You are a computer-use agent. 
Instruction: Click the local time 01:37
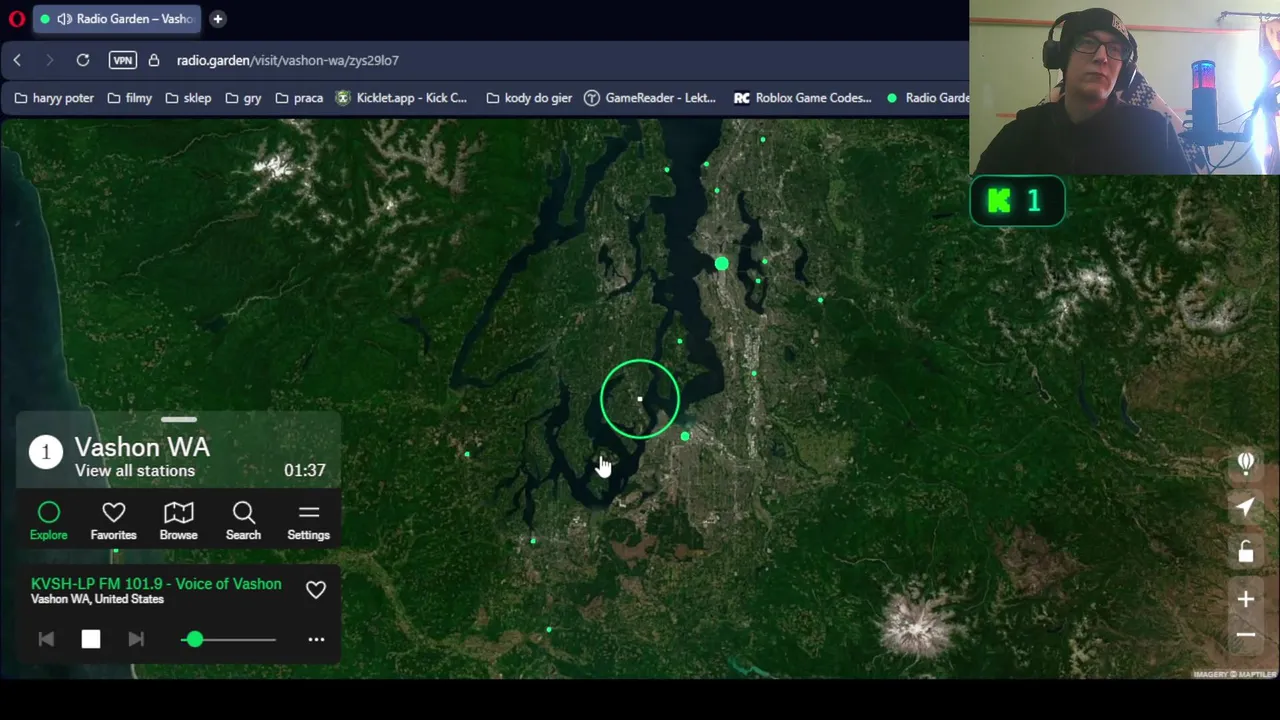coord(304,470)
